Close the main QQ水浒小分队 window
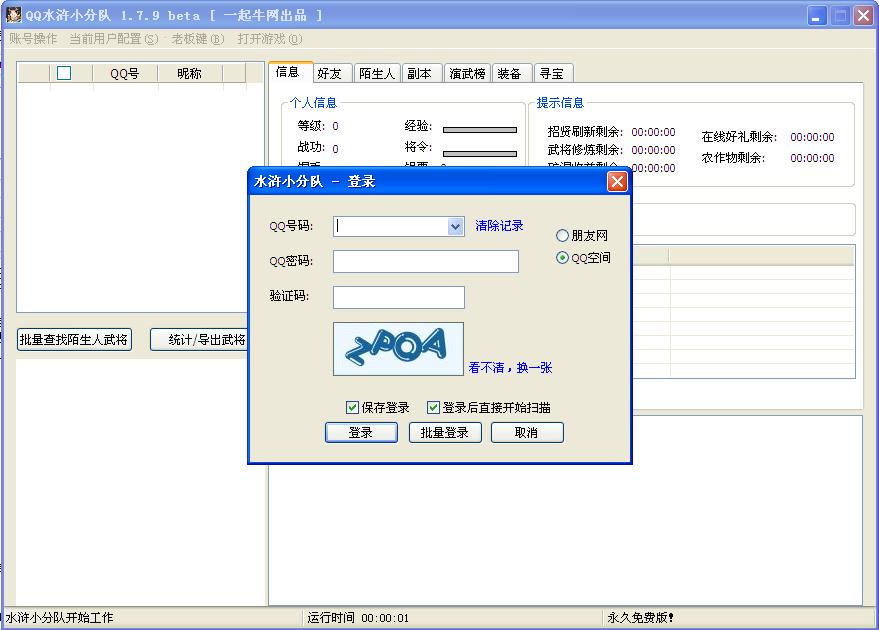 [863, 15]
